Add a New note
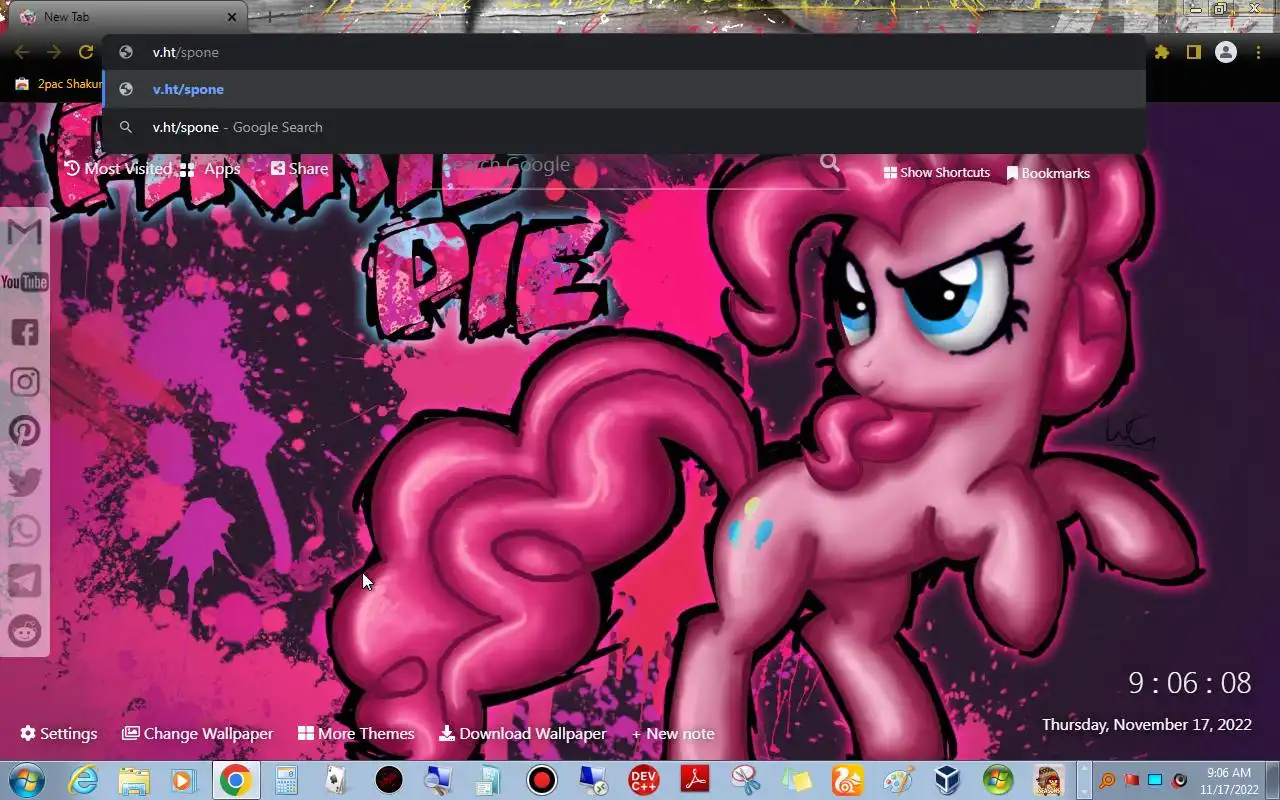The width and height of the screenshot is (1280, 800). pyautogui.click(x=673, y=733)
